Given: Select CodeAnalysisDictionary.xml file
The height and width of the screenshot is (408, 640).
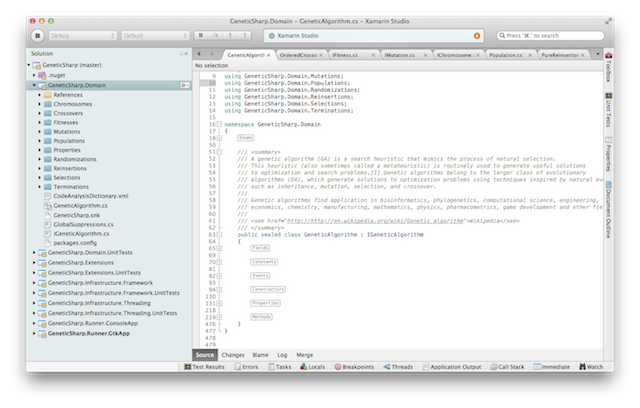Looking at the screenshot, I should click(91, 196).
